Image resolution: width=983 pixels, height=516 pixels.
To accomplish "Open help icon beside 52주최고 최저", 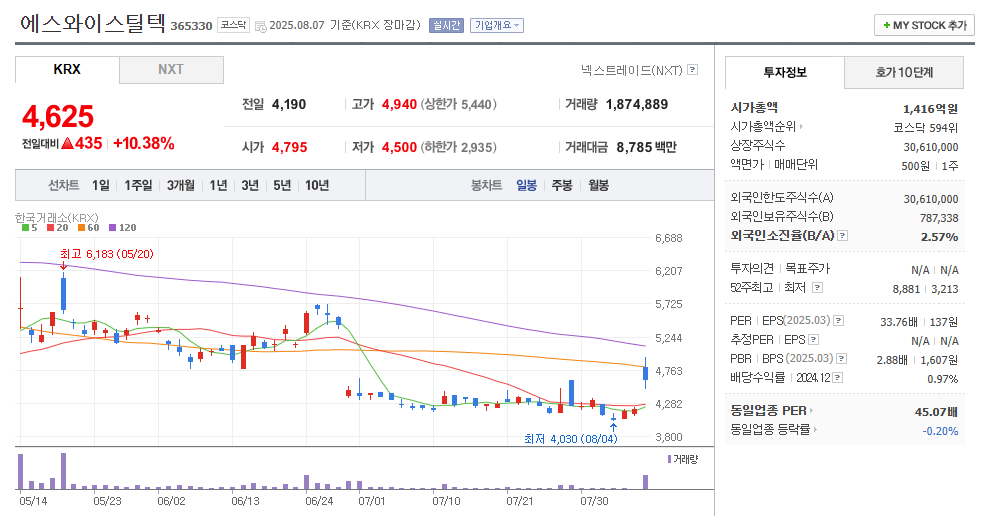I will coord(817,287).
